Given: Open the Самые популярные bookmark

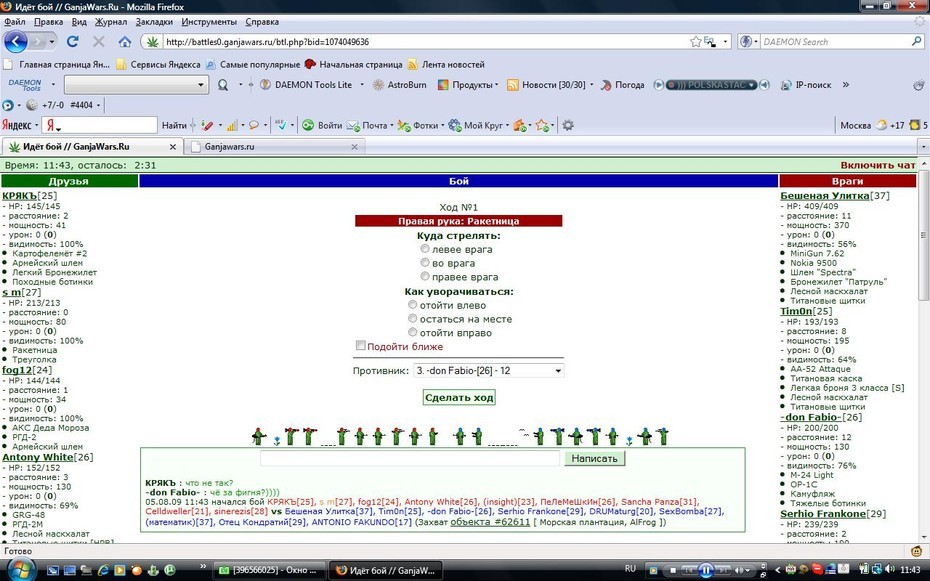Looking at the screenshot, I should 253,65.
